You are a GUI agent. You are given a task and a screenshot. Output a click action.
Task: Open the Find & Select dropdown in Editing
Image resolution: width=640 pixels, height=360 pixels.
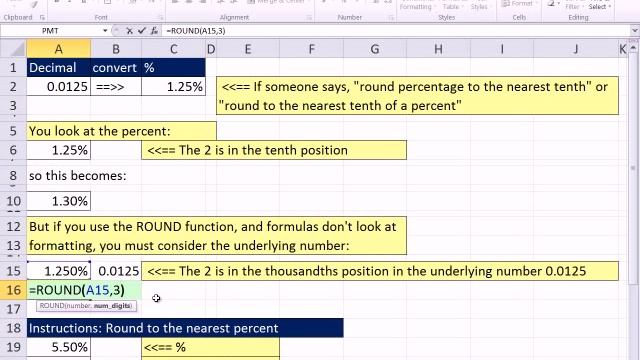[600, 7]
